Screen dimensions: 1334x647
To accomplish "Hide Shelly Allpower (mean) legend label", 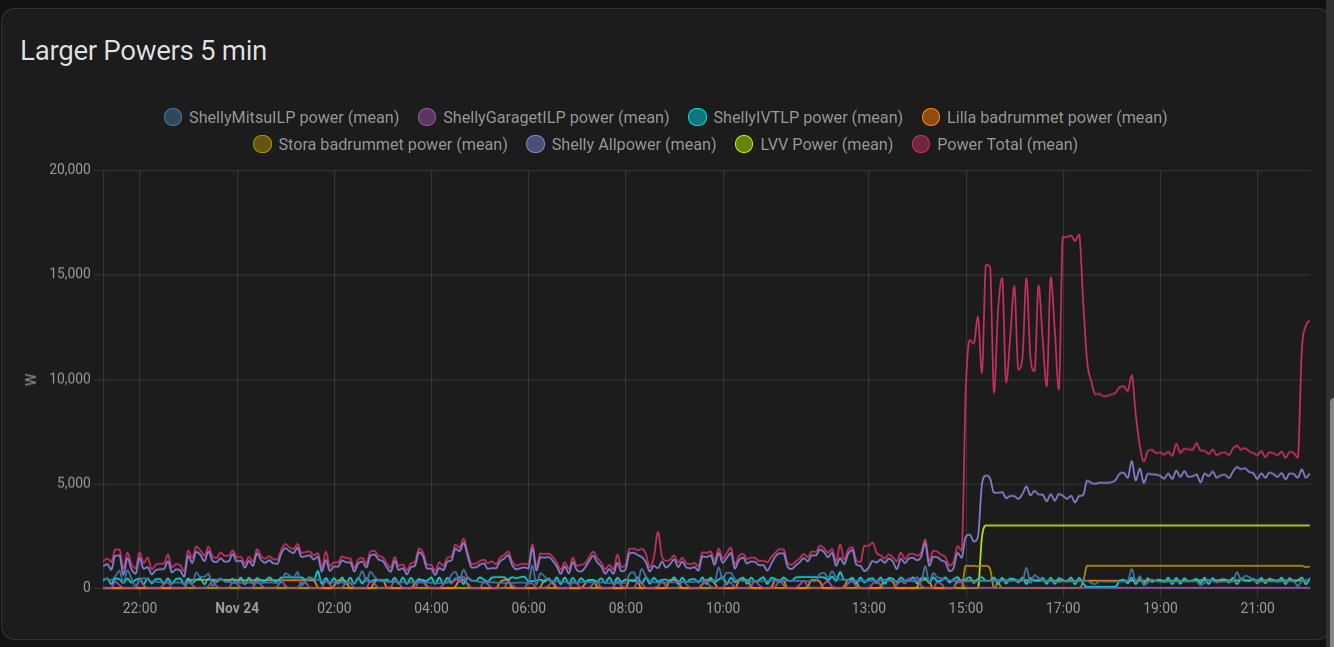I will [634, 144].
